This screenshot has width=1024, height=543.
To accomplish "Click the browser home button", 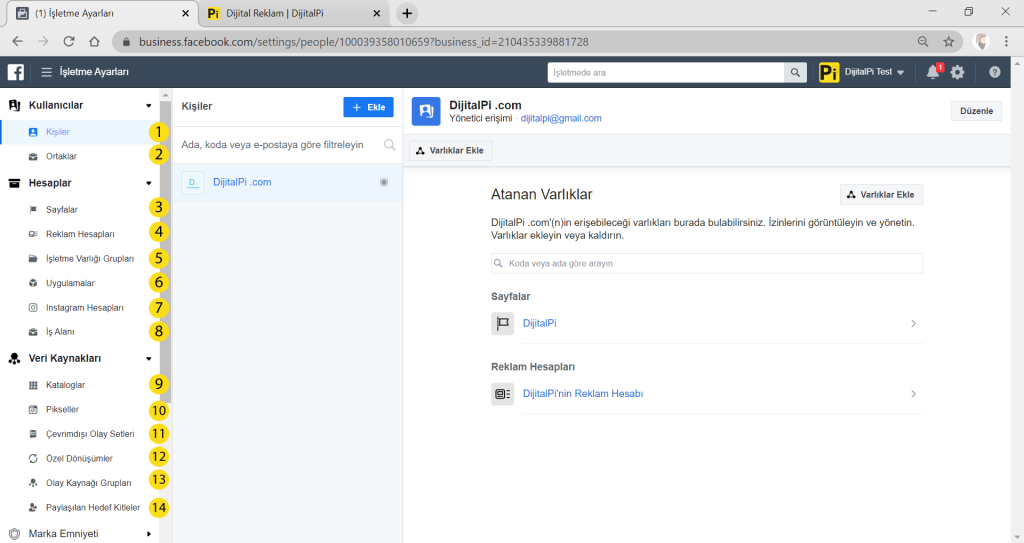I will point(94,41).
